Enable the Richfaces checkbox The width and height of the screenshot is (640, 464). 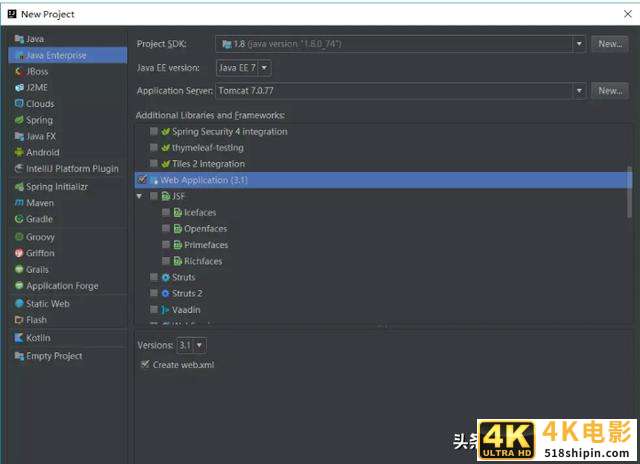(x=166, y=261)
